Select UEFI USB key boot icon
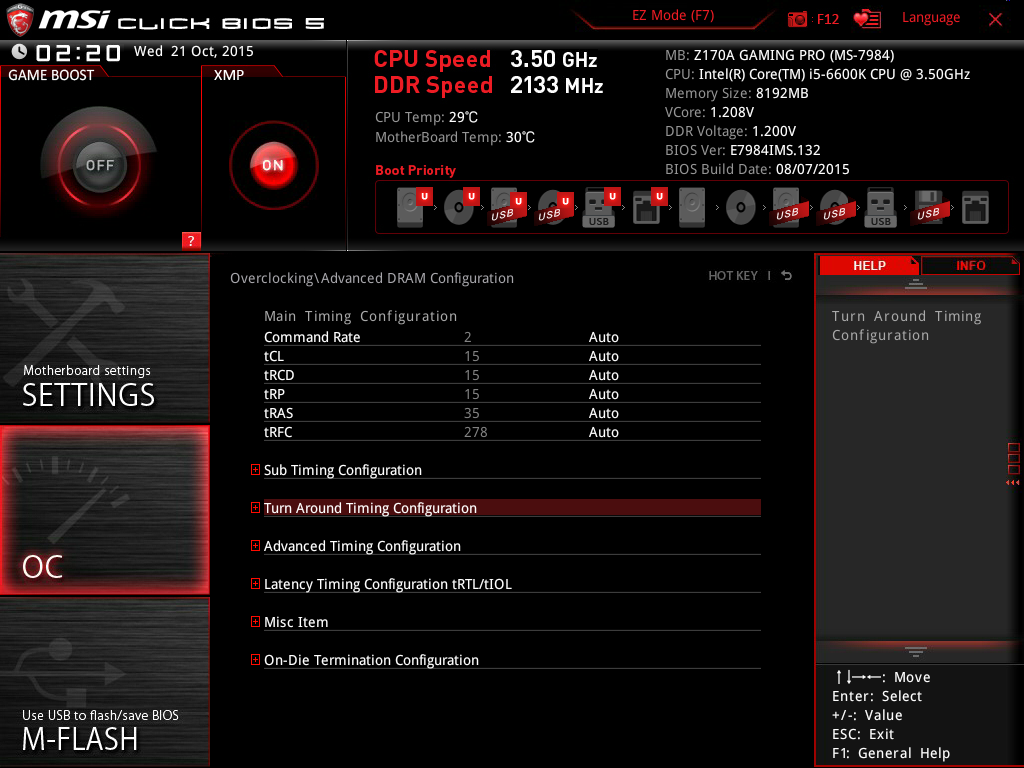Screen dimensions: 1024x768 coord(601,207)
